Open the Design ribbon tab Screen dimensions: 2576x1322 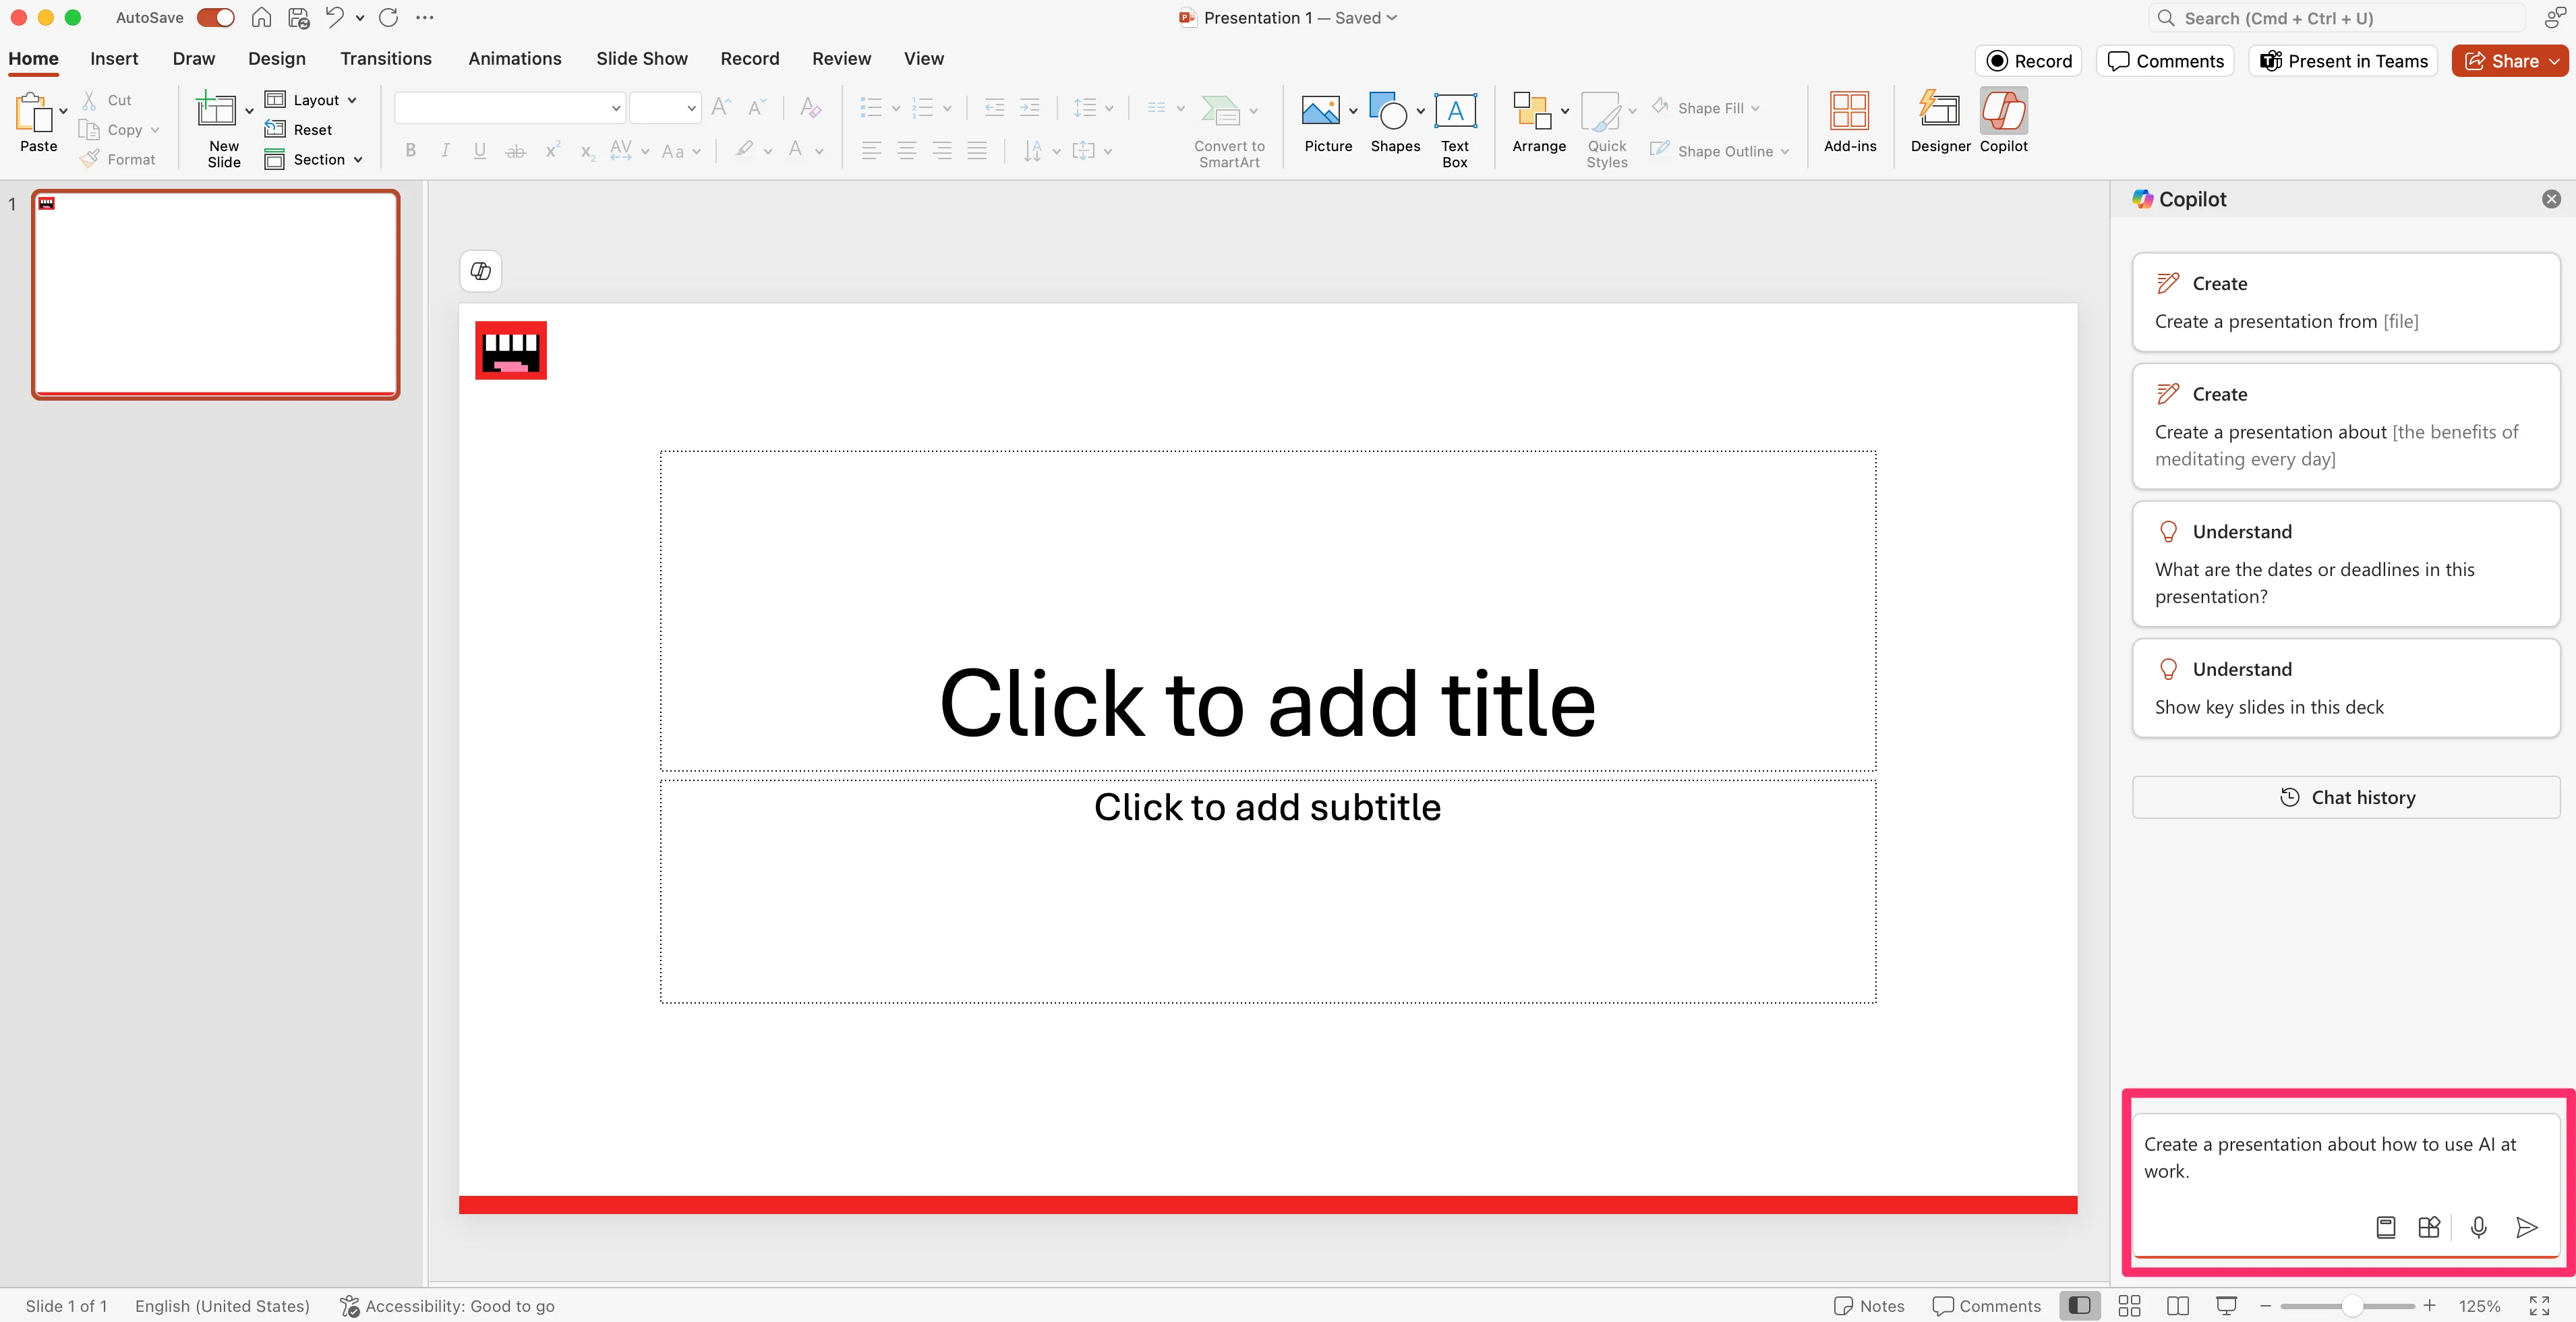point(277,58)
